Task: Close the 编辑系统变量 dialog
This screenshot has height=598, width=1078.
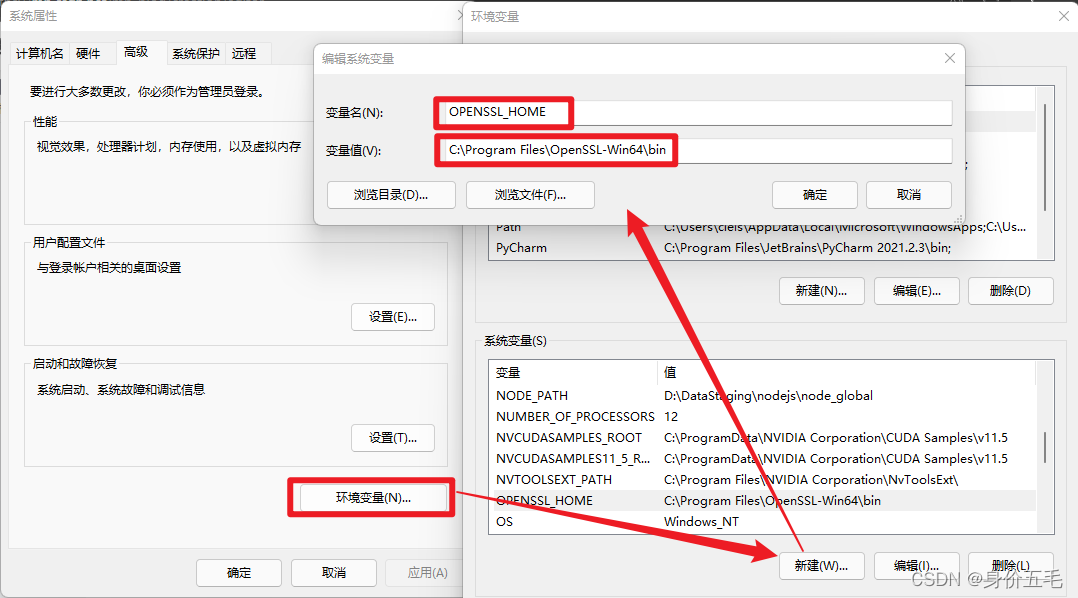Action: pyautogui.click(x=949, y=59)
